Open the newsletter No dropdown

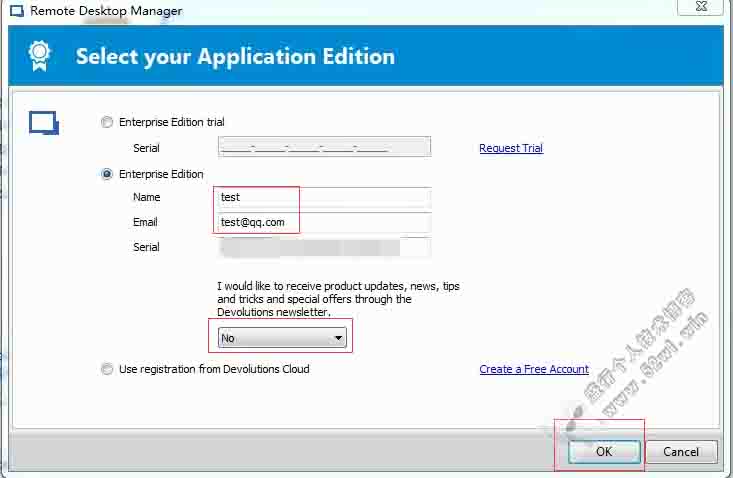point(282,337)
